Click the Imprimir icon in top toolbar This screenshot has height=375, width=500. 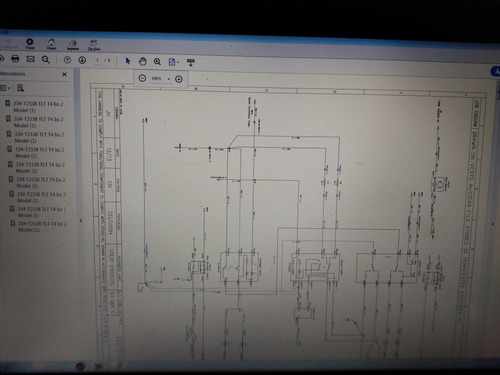coord(73,45)
